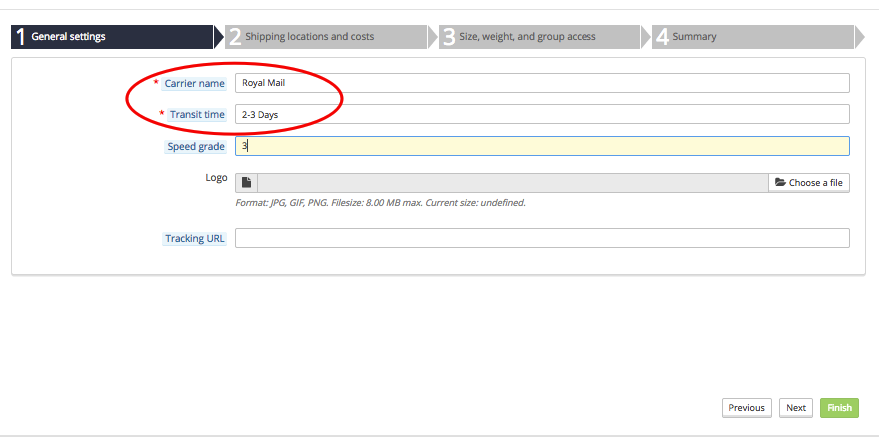Click the Previous button
879x437 pixels.
(x=747, y=408)
